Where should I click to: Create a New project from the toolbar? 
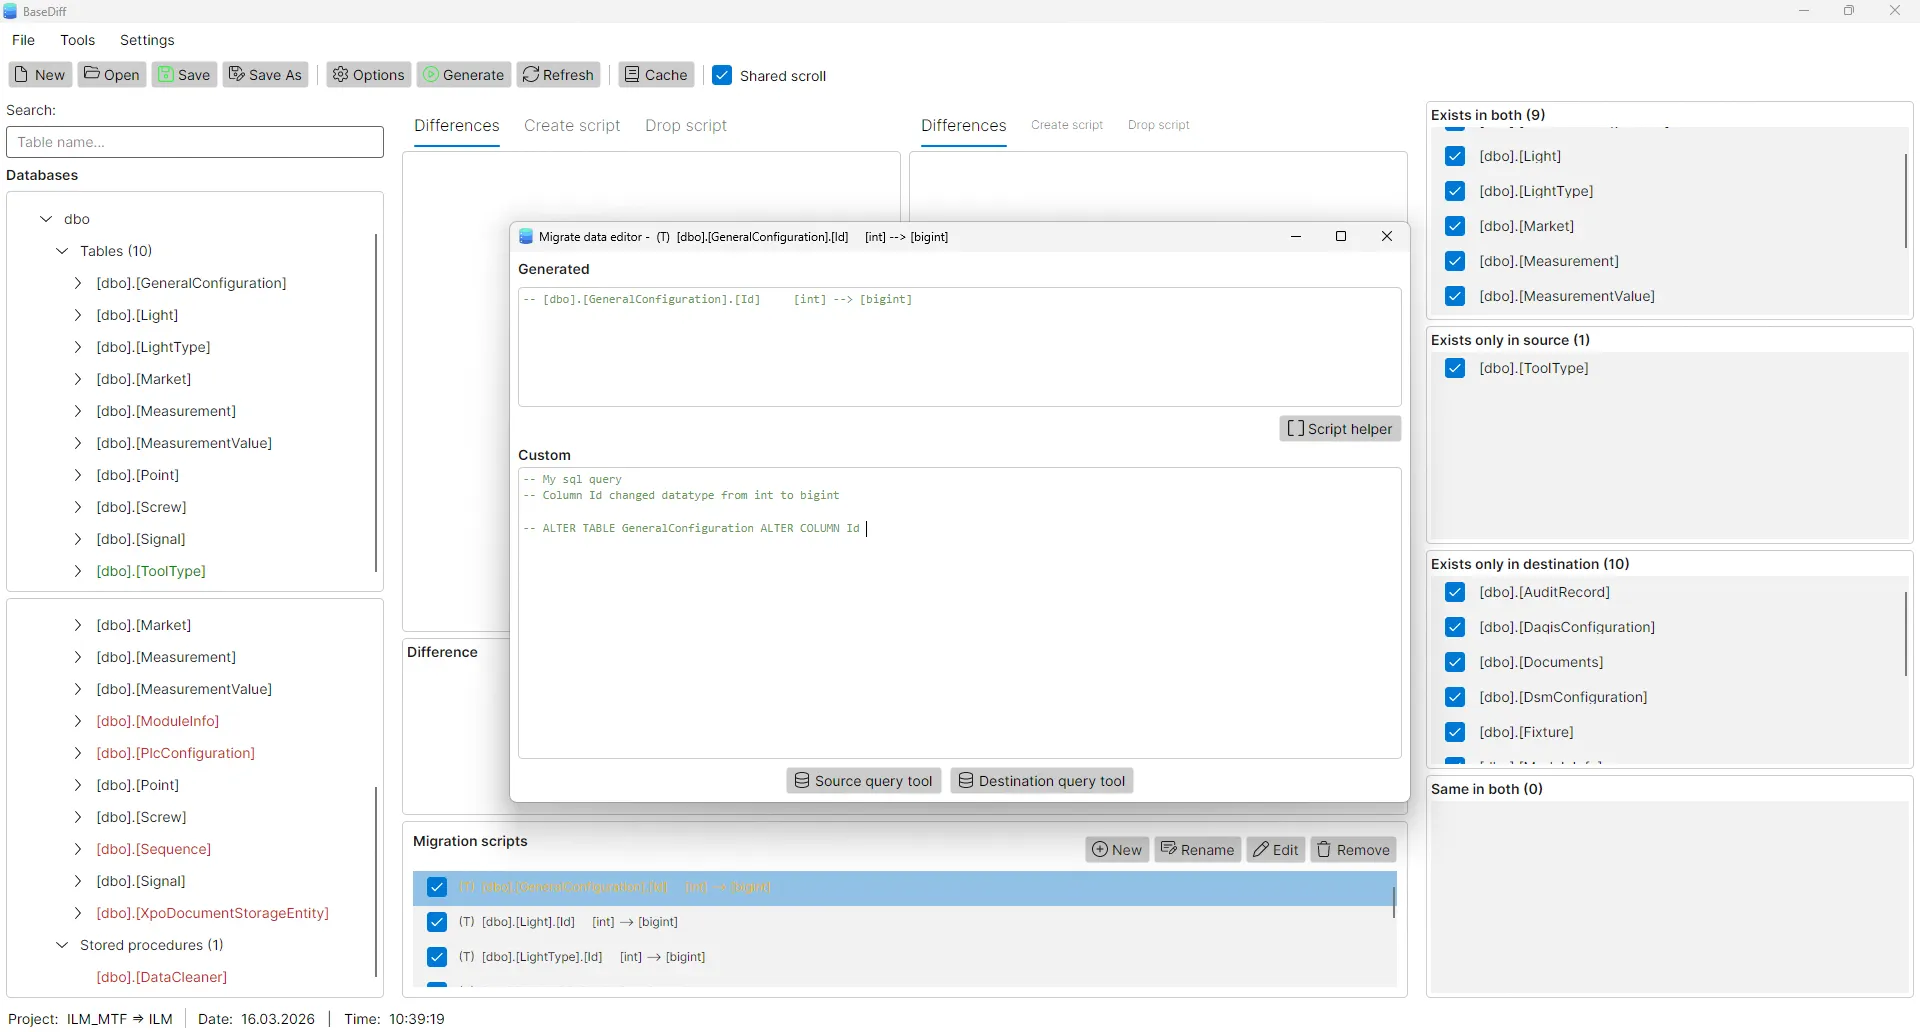coord(39,75)
